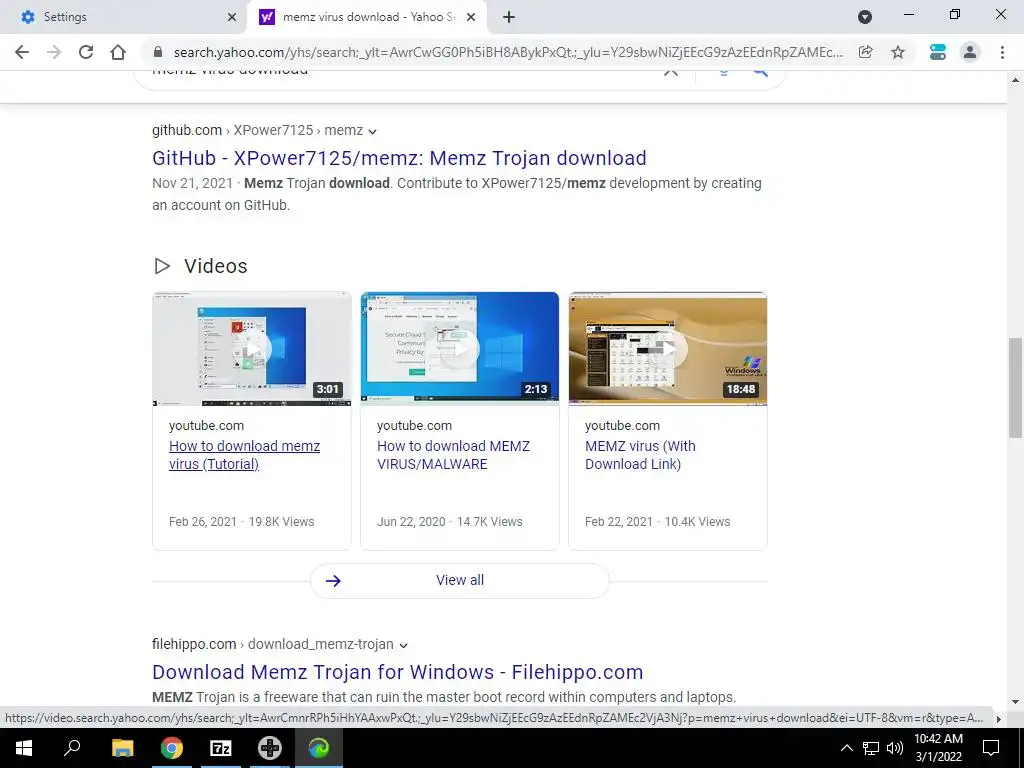Switch to the Settings tab
This screenshot has height=768, width=1024.
[x=123, y=17]
